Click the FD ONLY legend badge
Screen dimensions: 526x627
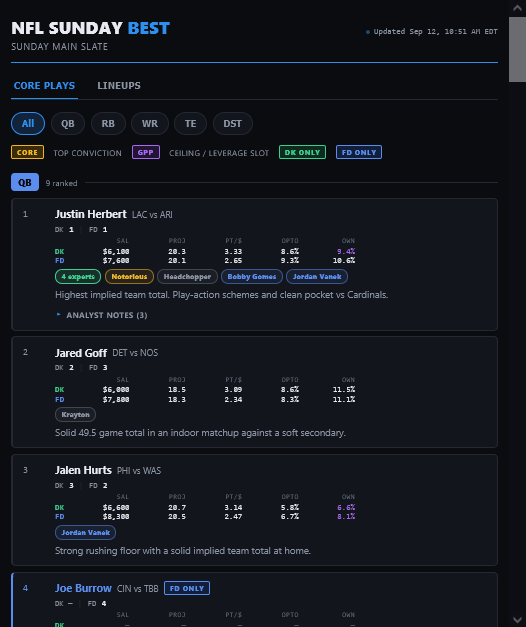pyautogui.click(x=359, y=152)
